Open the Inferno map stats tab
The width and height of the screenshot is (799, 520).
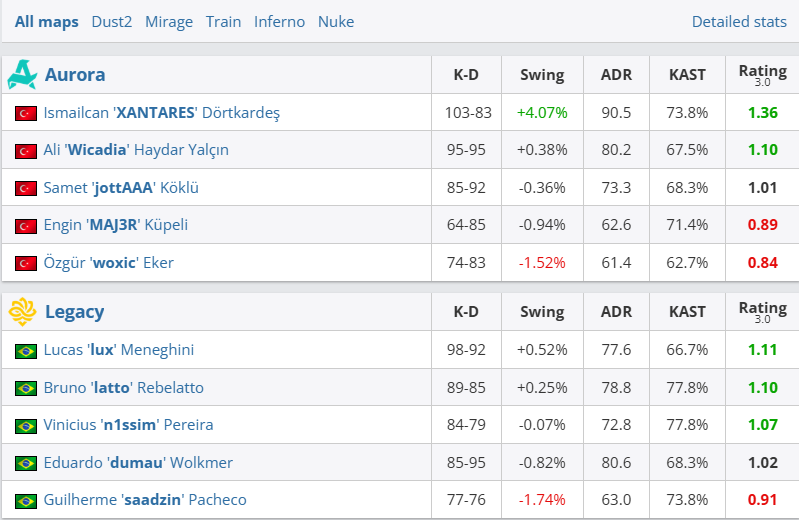tap(279, 21)
